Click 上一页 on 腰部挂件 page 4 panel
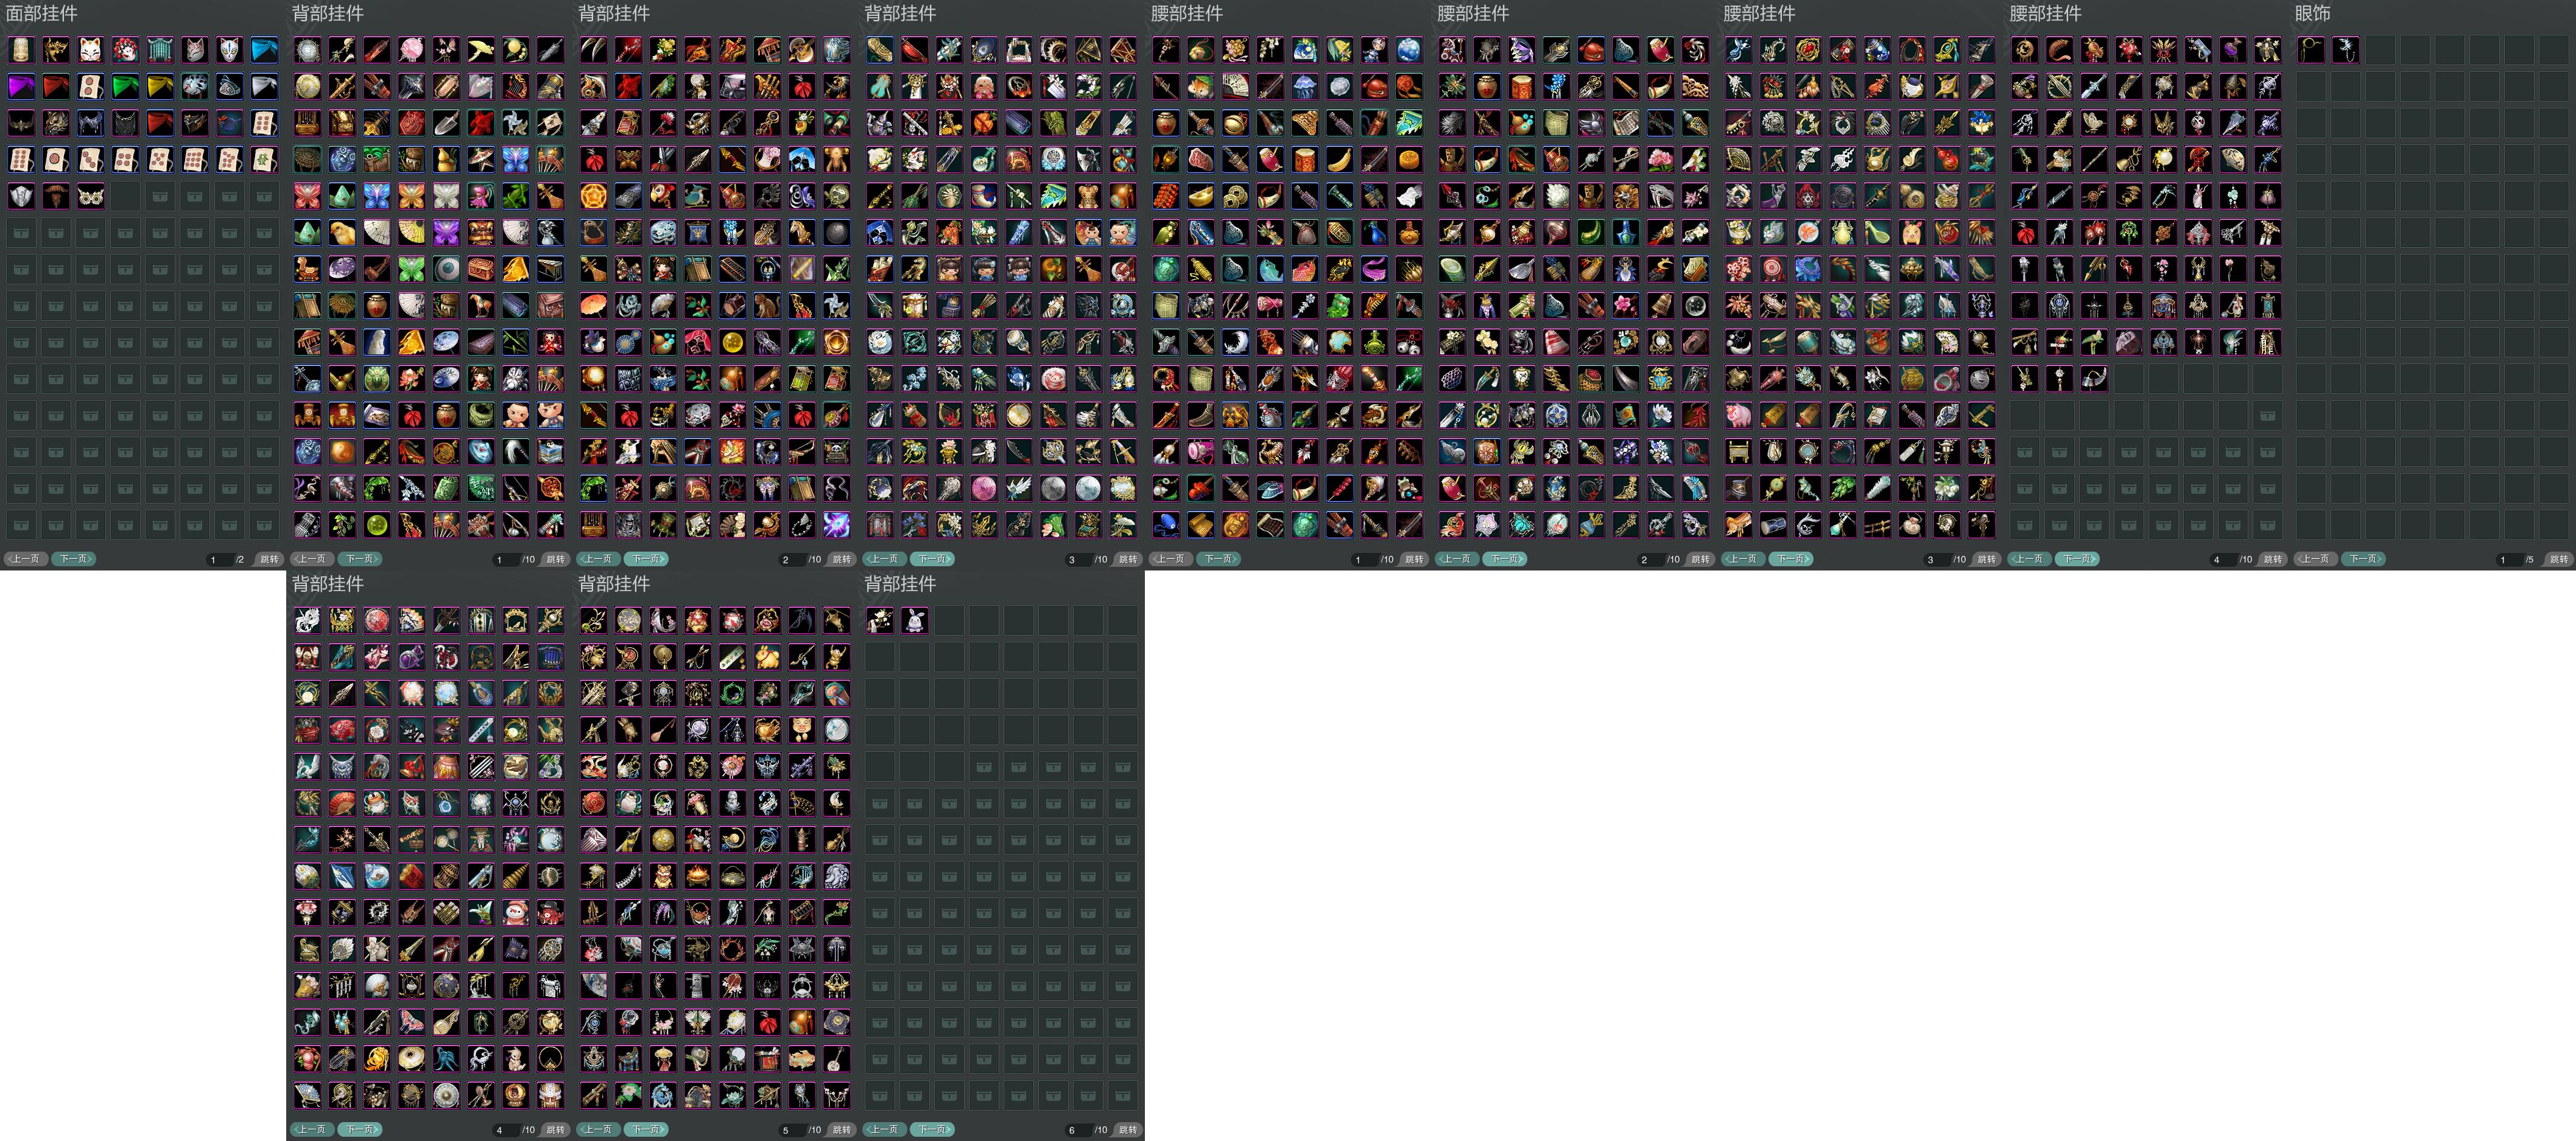Screen dimensions: 2576x1141 [x=2029, y=559]
